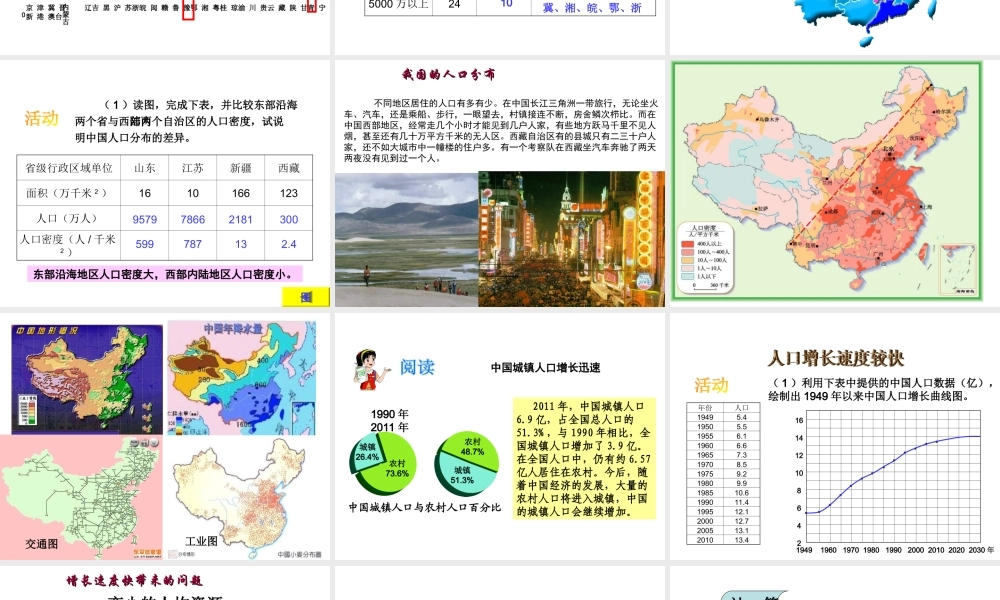Open the slide containing four China maps
1000x600 pixels.
pos(165,436)
